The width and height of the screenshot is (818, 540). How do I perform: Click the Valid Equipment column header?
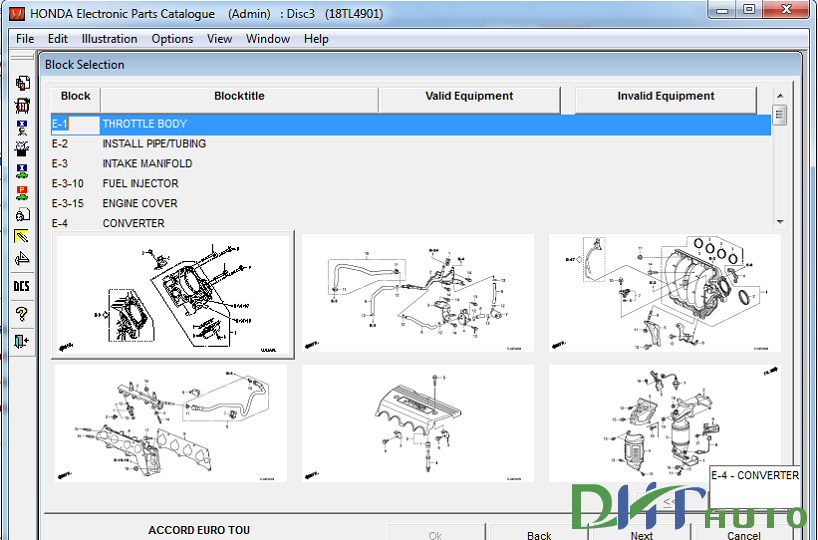(469, 100)
